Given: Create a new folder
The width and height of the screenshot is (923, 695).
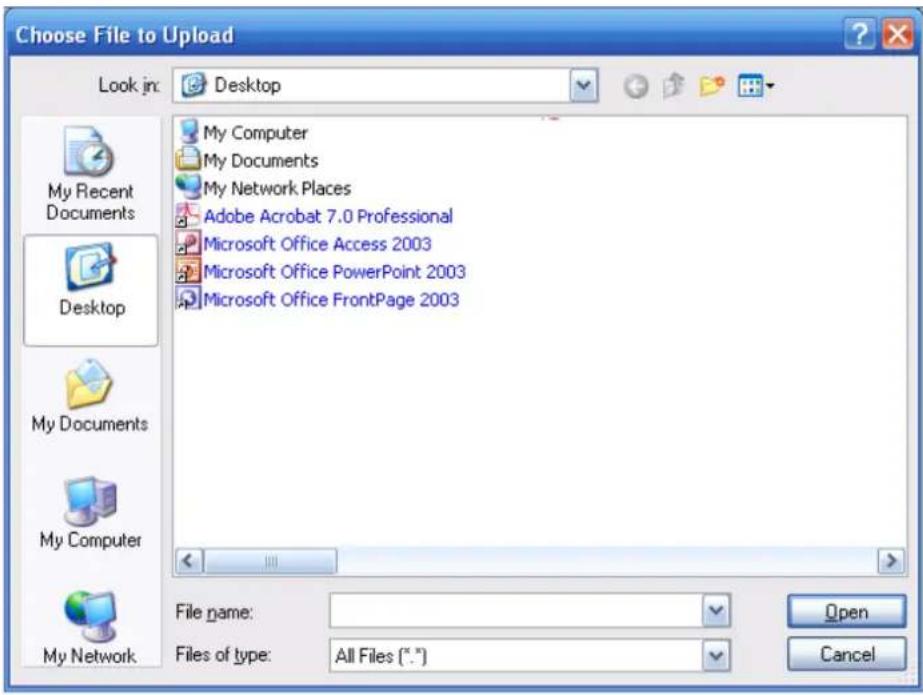Looking at the screenshot, I should (x=711, y=87).
